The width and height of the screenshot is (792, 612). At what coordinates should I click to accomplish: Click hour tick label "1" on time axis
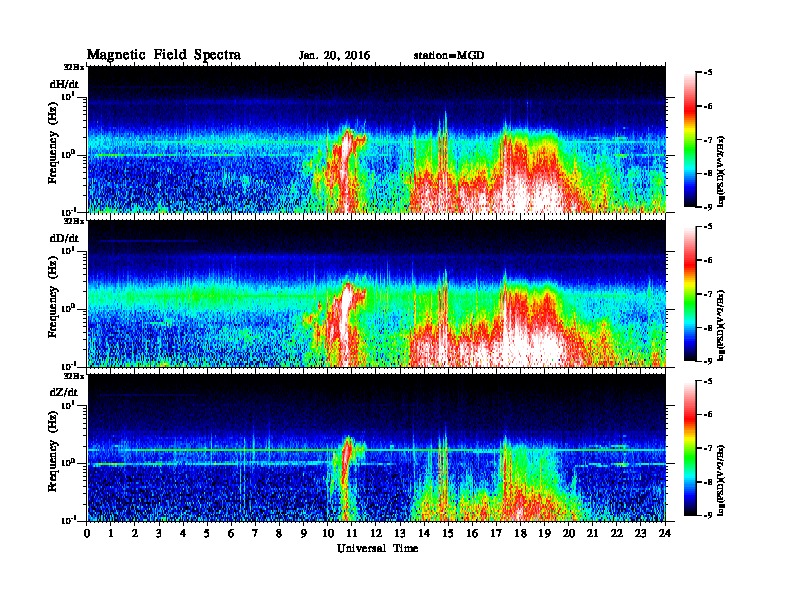tap(111, 534)
